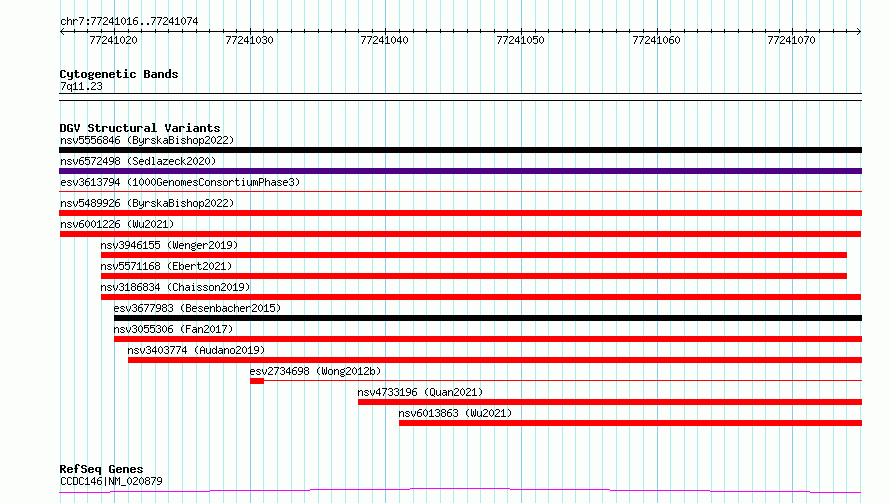Open variant nsv5489926 (ByrskaBishop2022) label
Screen dimensions: 890x503
click(x=147, y=203)
